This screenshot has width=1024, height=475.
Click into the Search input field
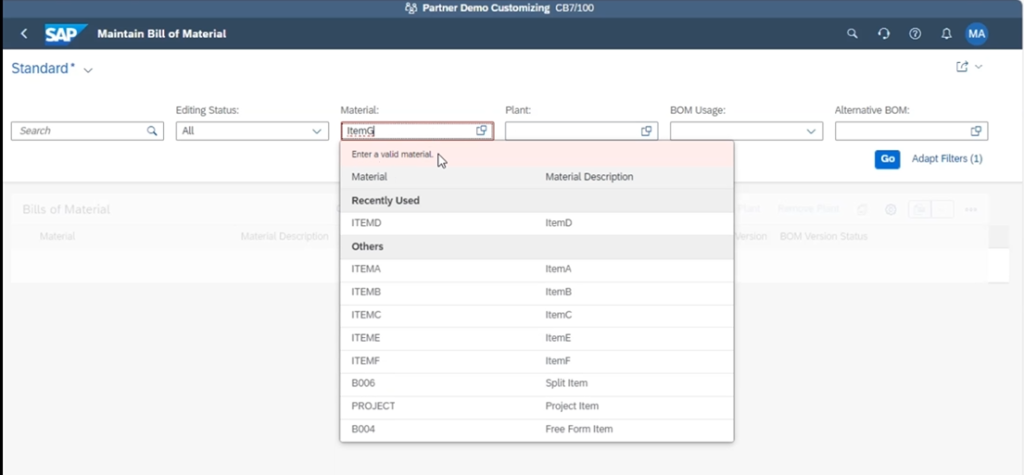(80, 131)
